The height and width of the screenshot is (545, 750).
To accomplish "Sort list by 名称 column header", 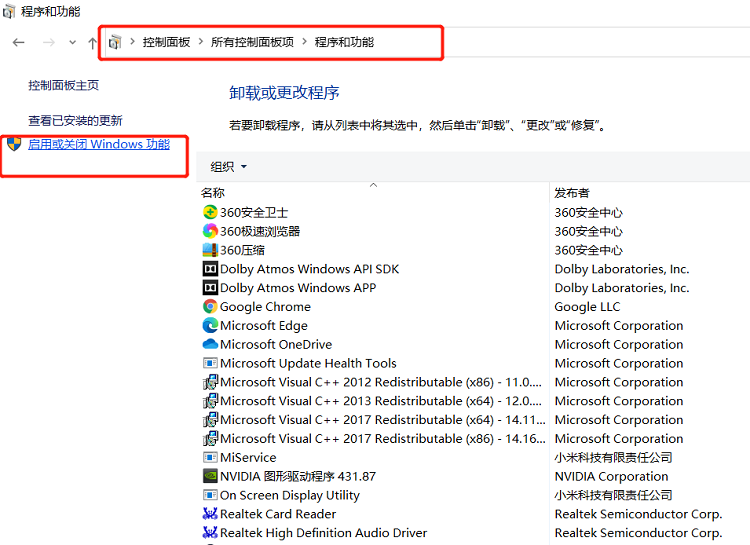I will 213,192.
